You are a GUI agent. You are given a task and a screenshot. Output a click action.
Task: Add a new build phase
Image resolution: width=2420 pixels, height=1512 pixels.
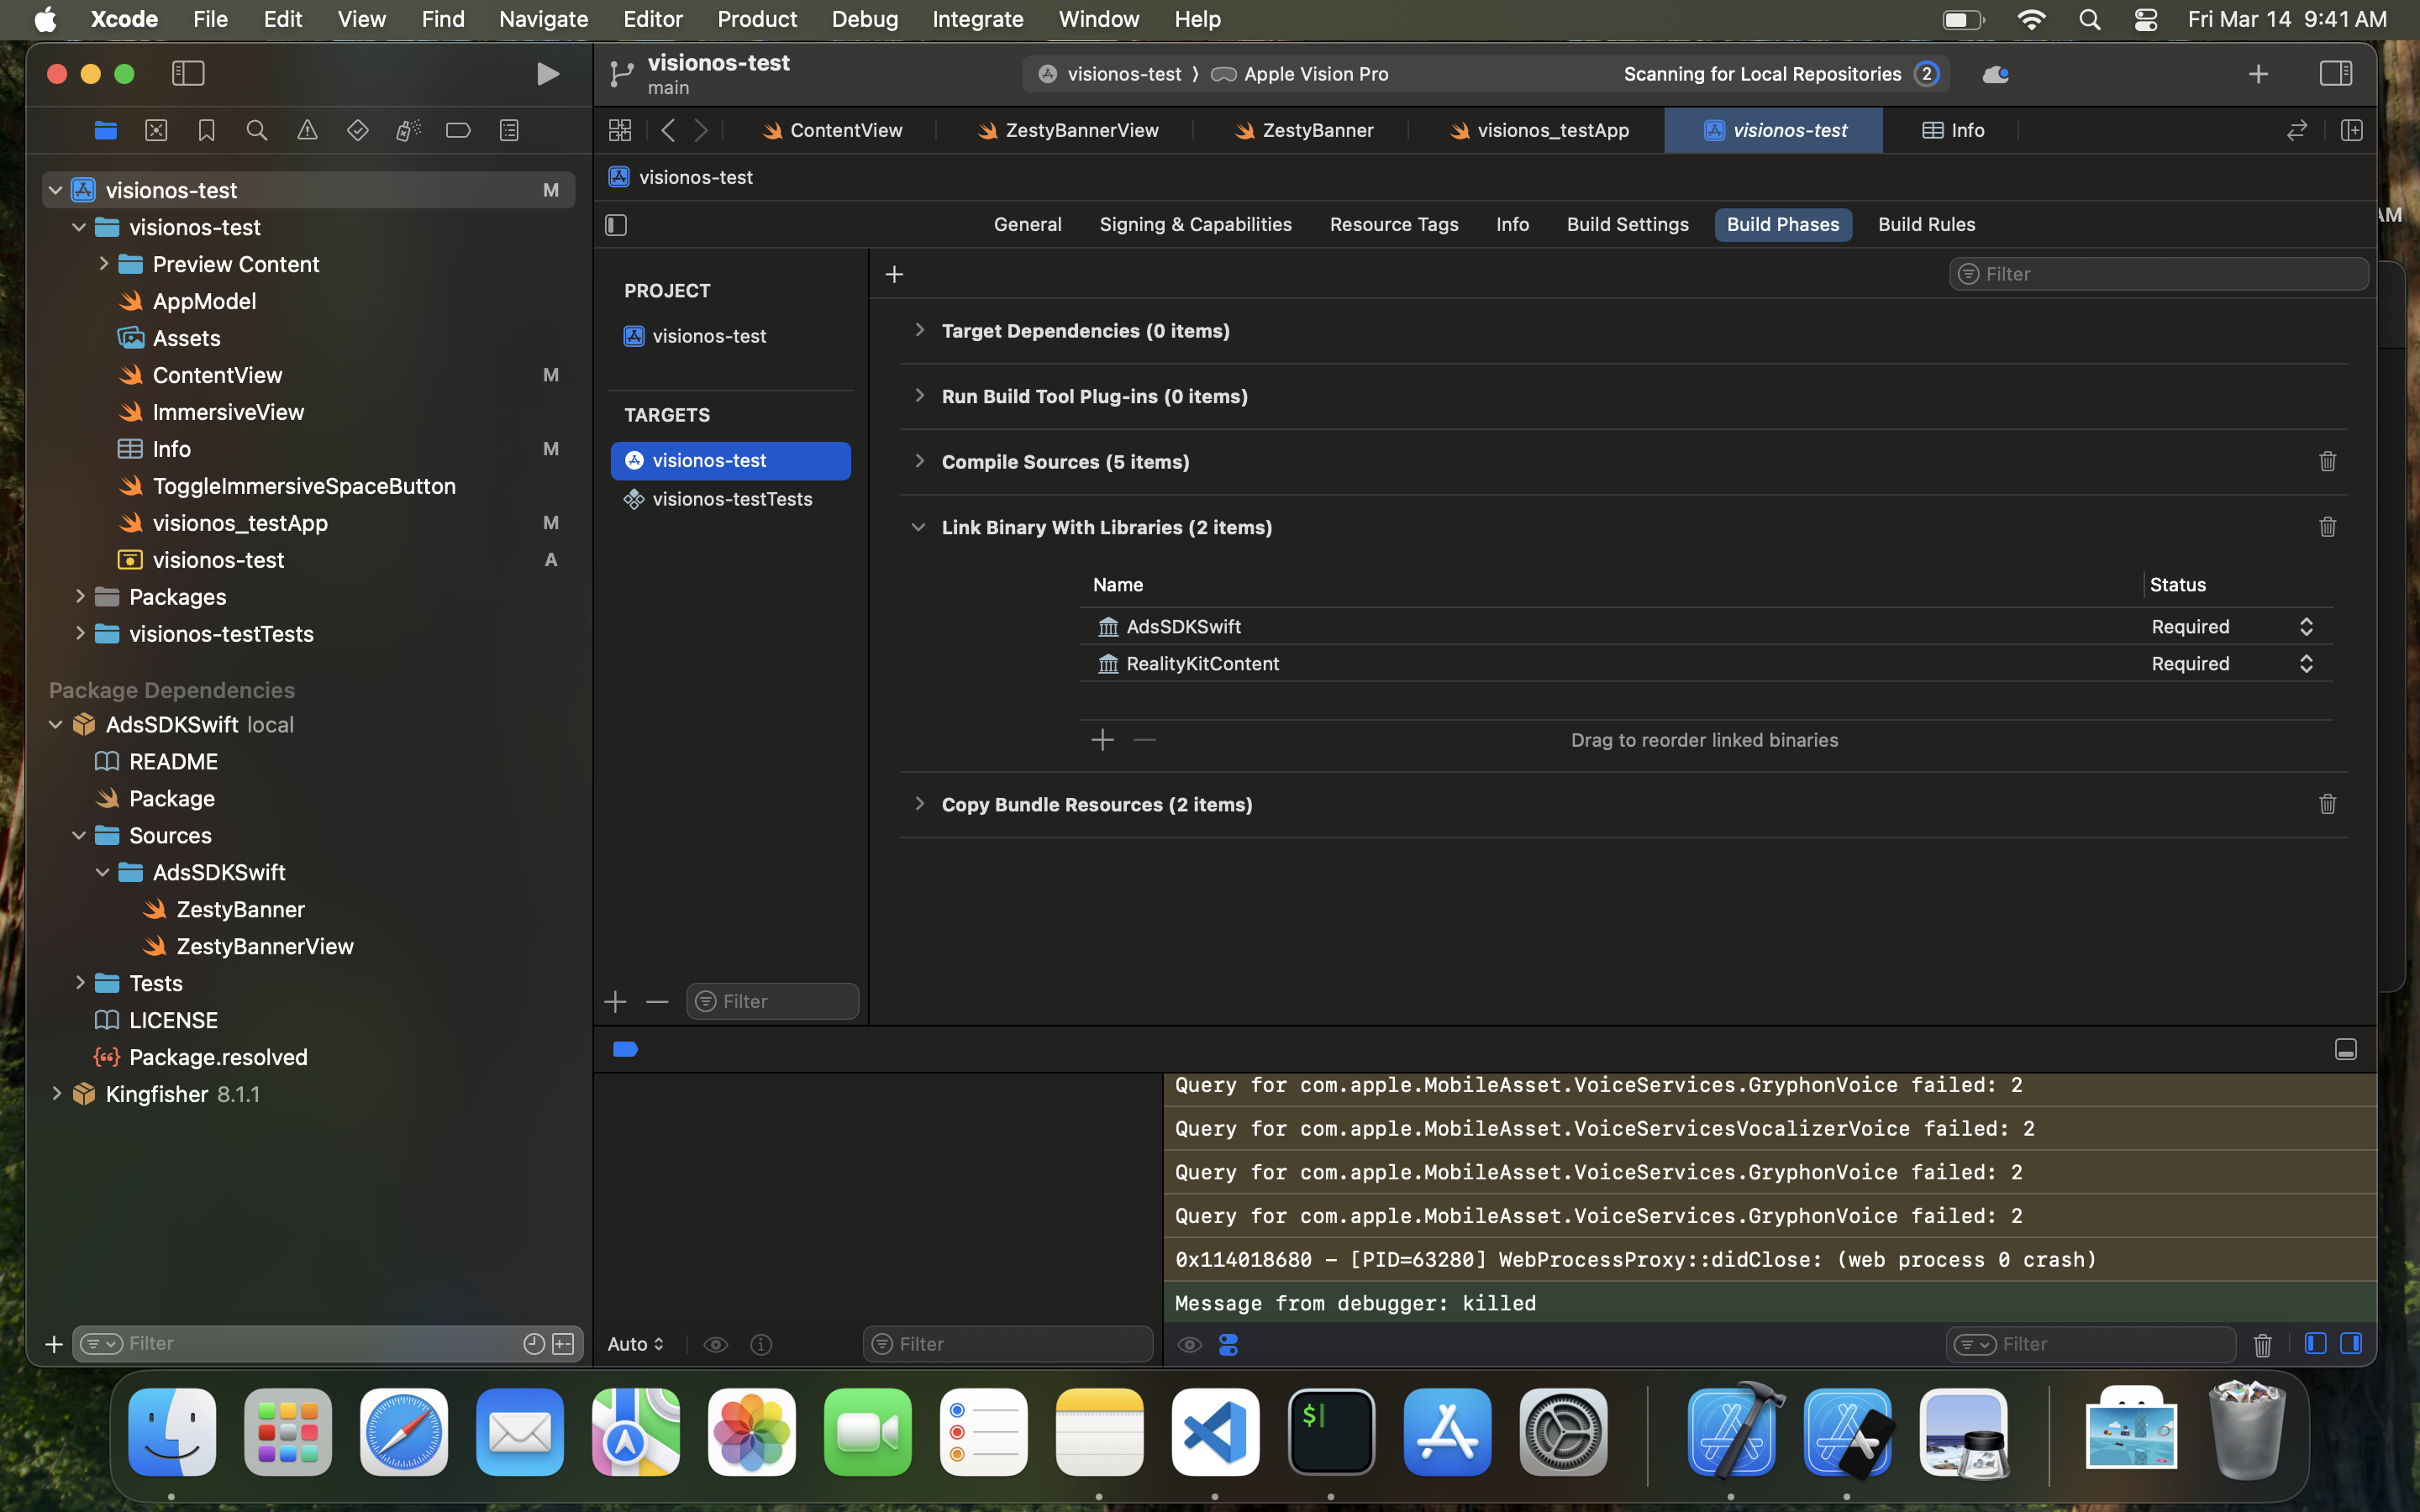pyautogui.click(x=894, y=274)
